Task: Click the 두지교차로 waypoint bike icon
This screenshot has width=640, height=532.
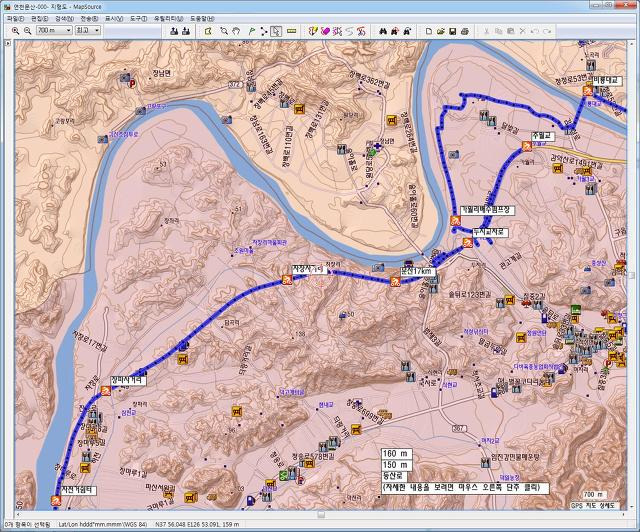Action: click(467, 243)
